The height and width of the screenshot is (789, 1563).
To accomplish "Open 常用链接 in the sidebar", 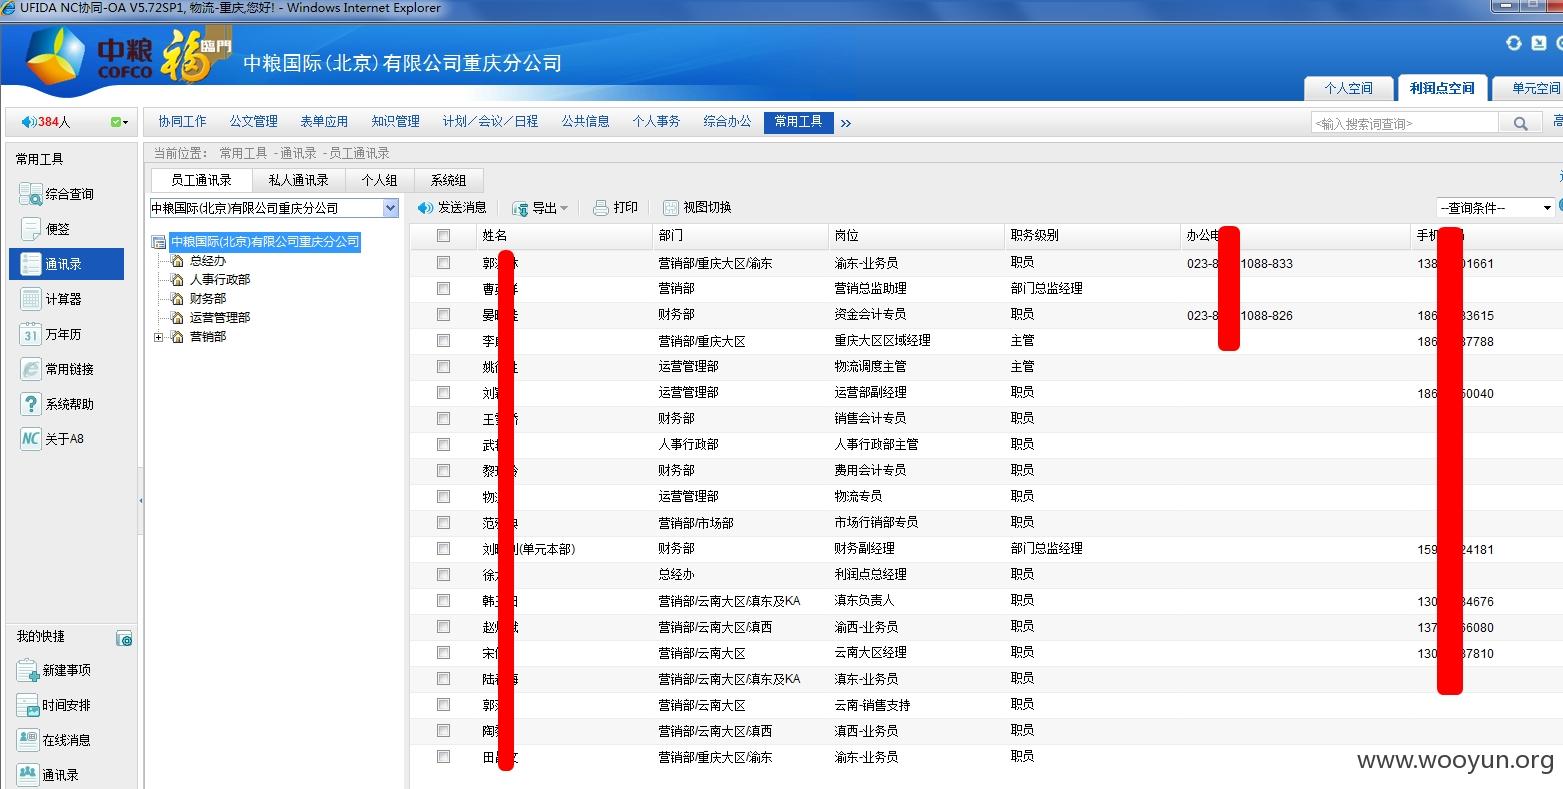I will coord(58,369).
